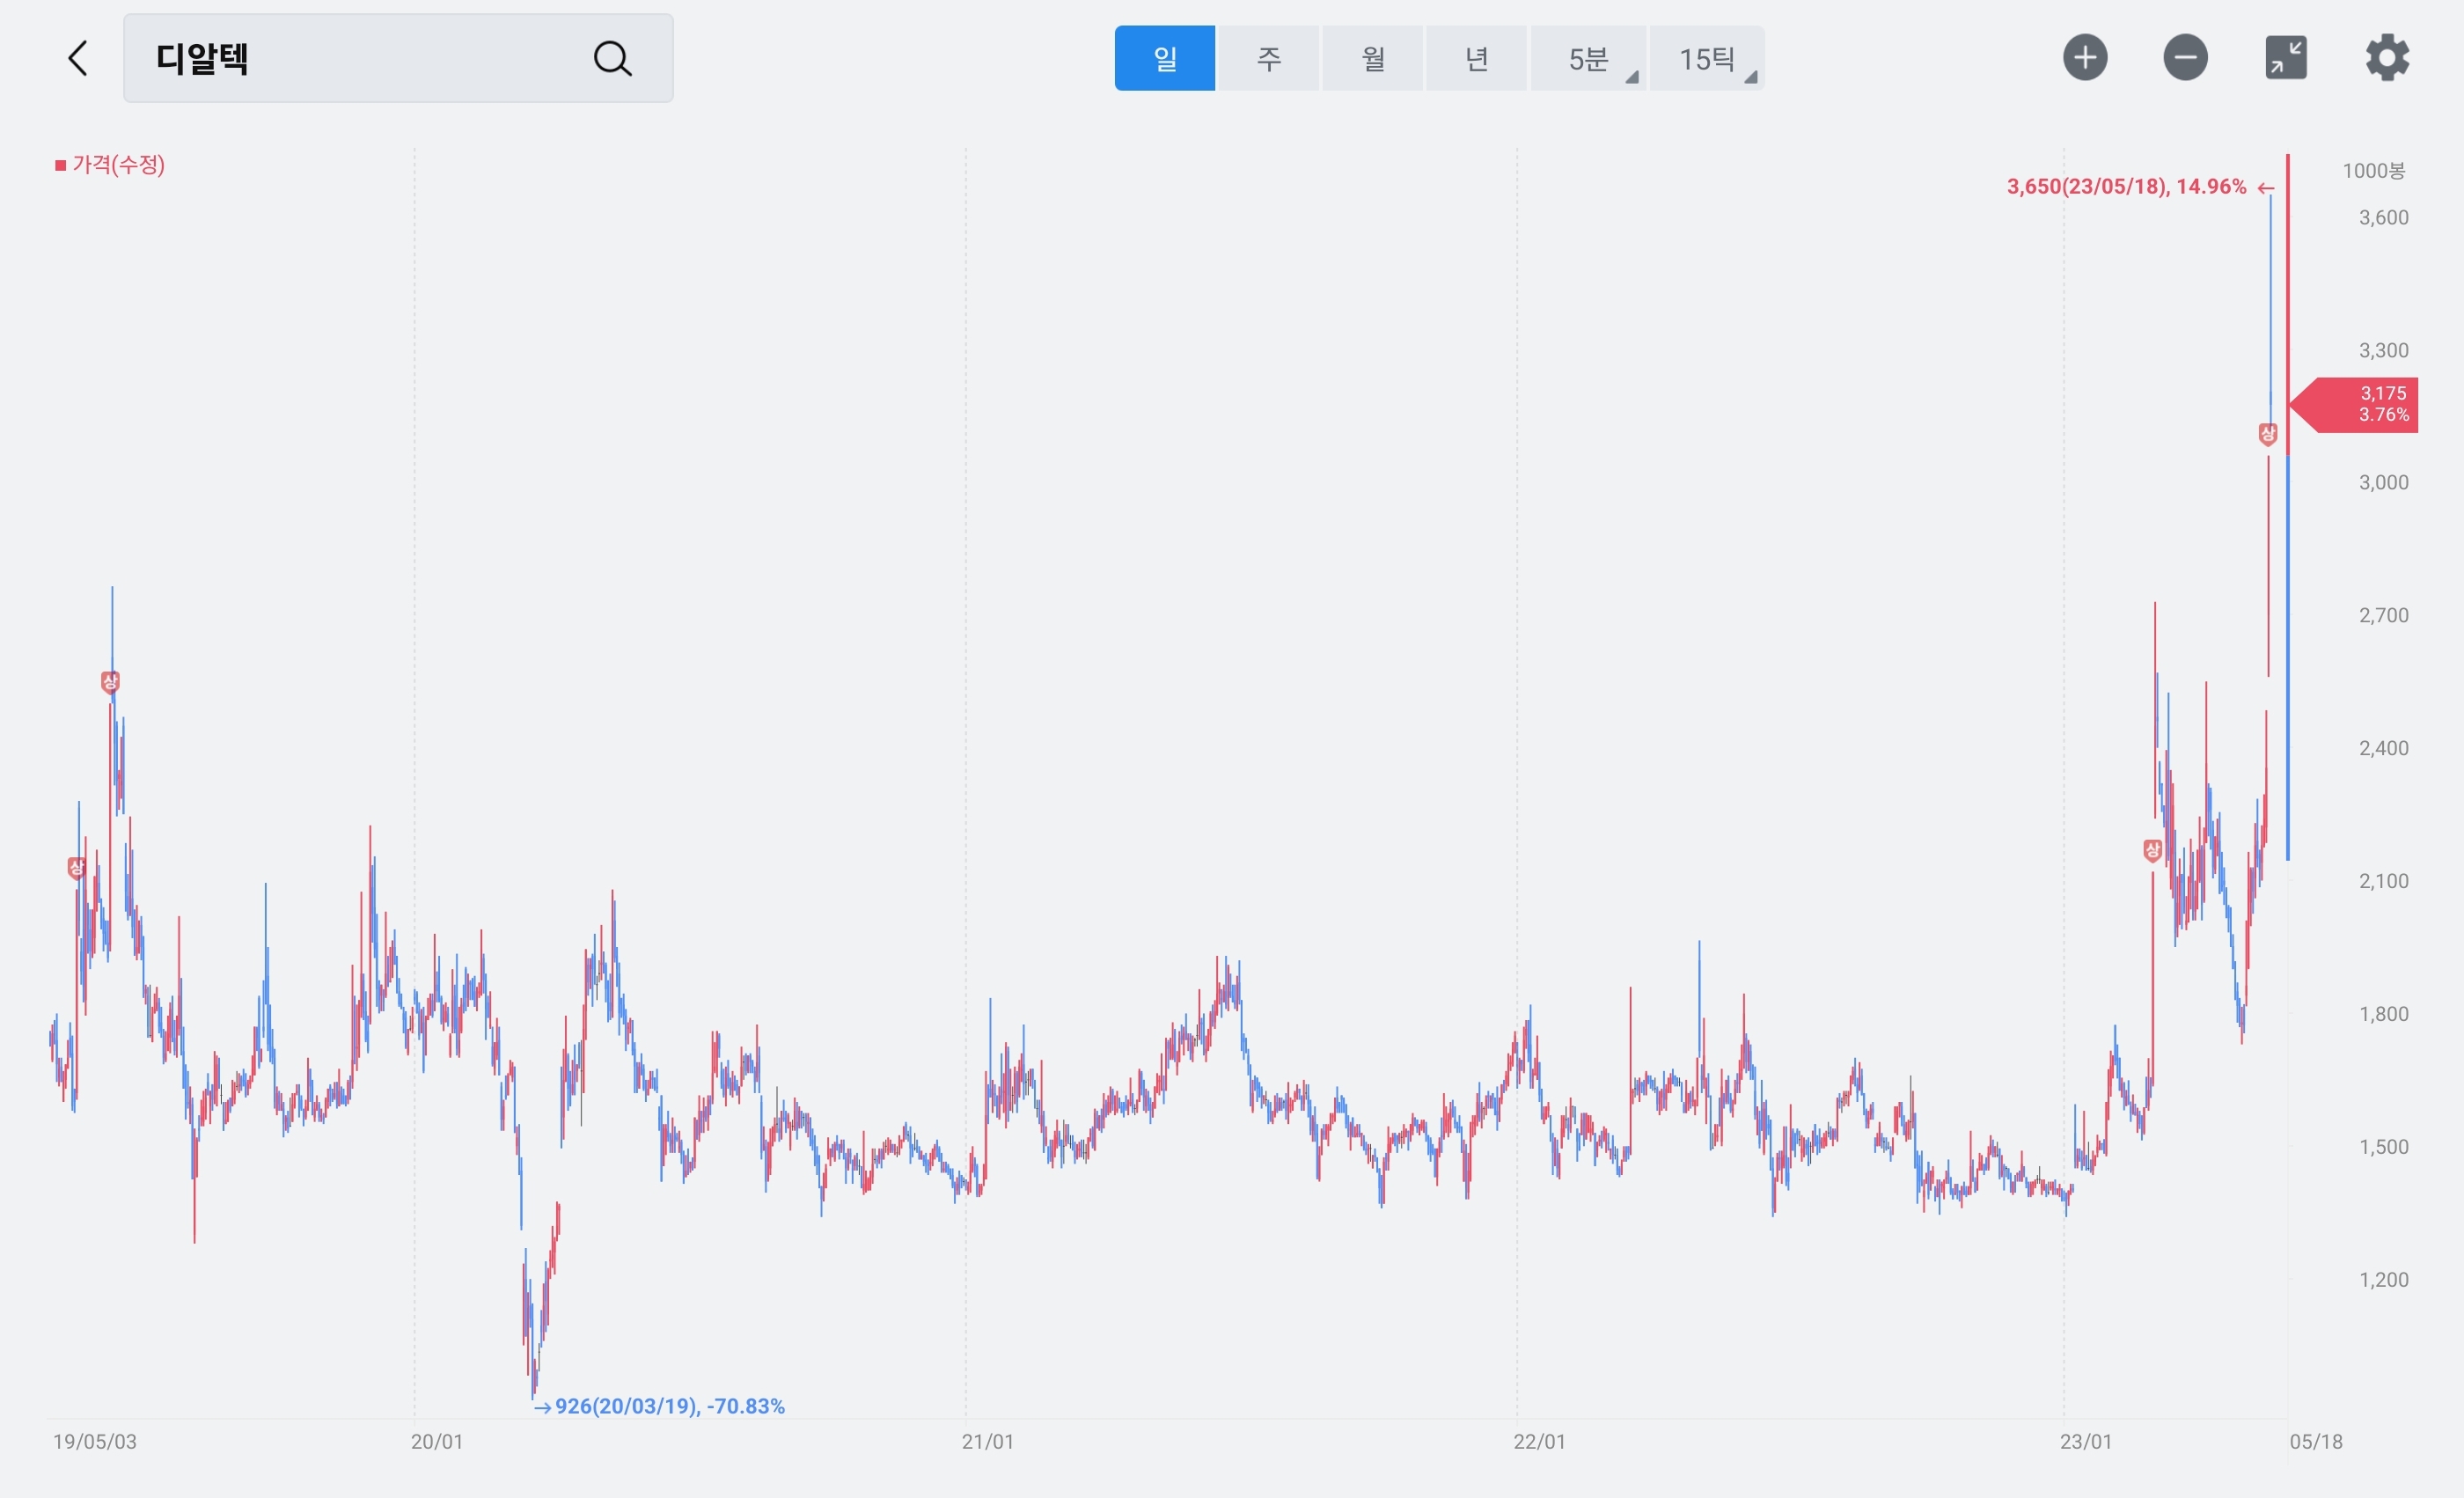Open the 15틱 tick interval dropdown
2464x1498 pixels.
(x=1706, y=58)
